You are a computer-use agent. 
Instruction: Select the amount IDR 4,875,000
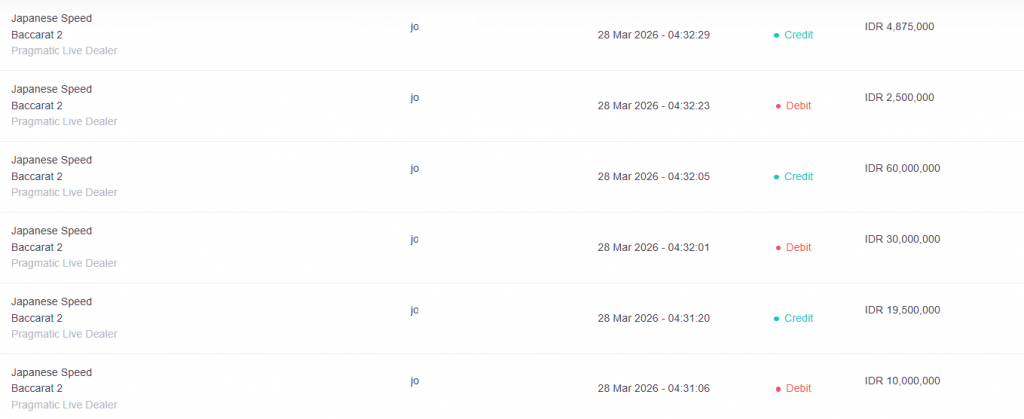[x=899, y=27]
